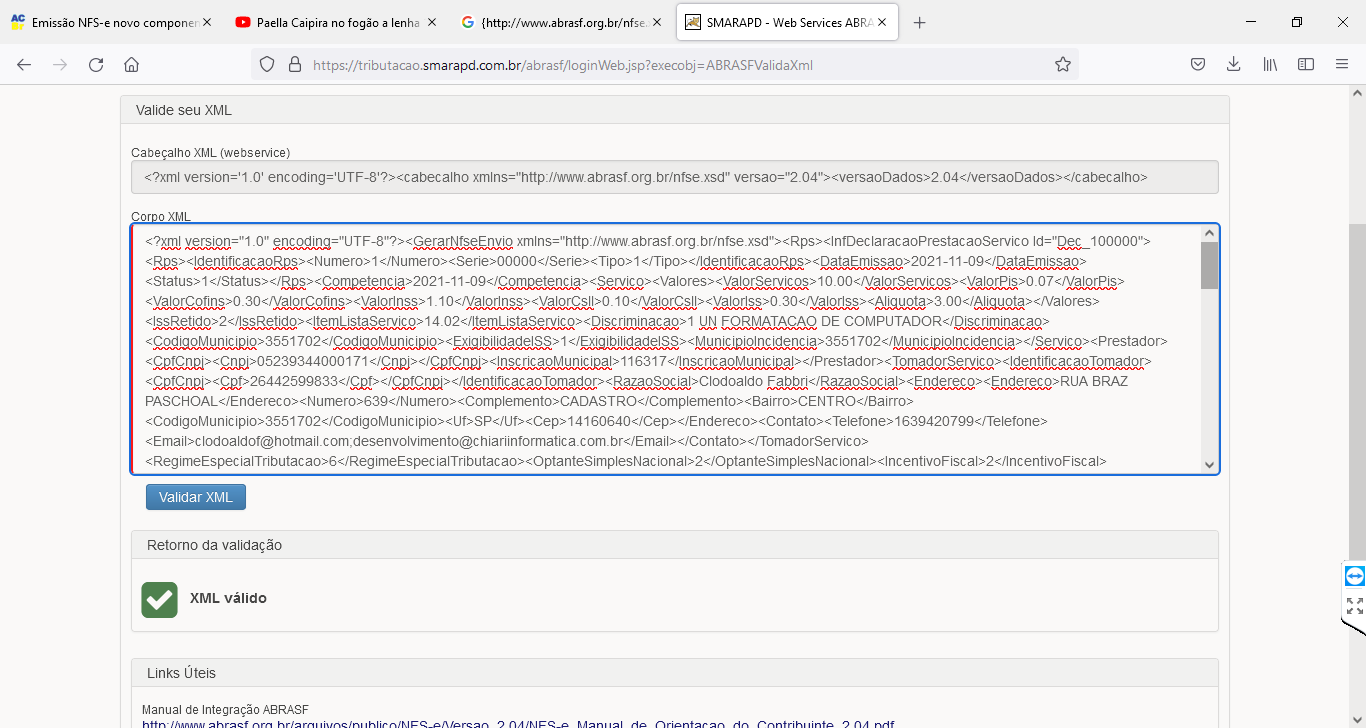Click the XML válido result text
This screenshot has height=728, width=1366.
tap(228, 599)
